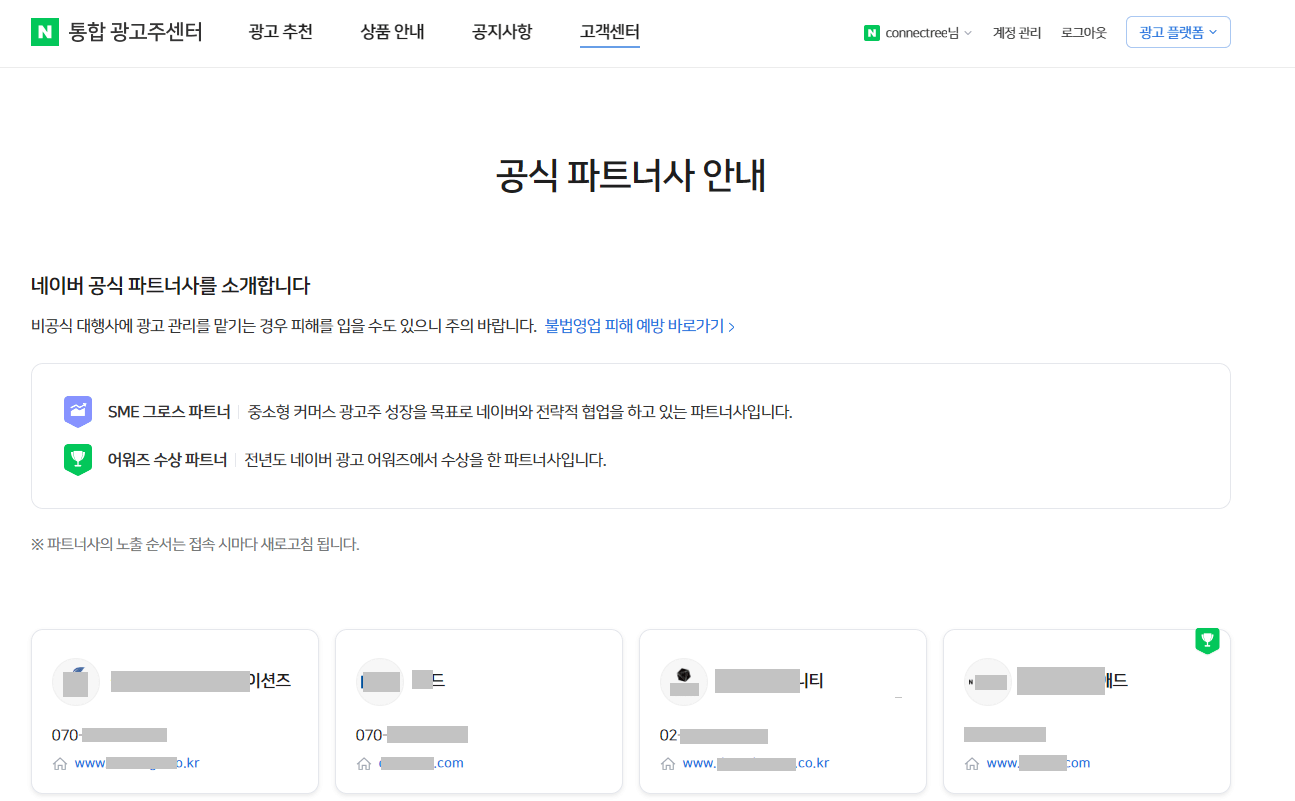This screenshot has height=801, width=1295.
Task: Click the blue SME 그로스 파트너 badge icon
Action: coord(77,411)
